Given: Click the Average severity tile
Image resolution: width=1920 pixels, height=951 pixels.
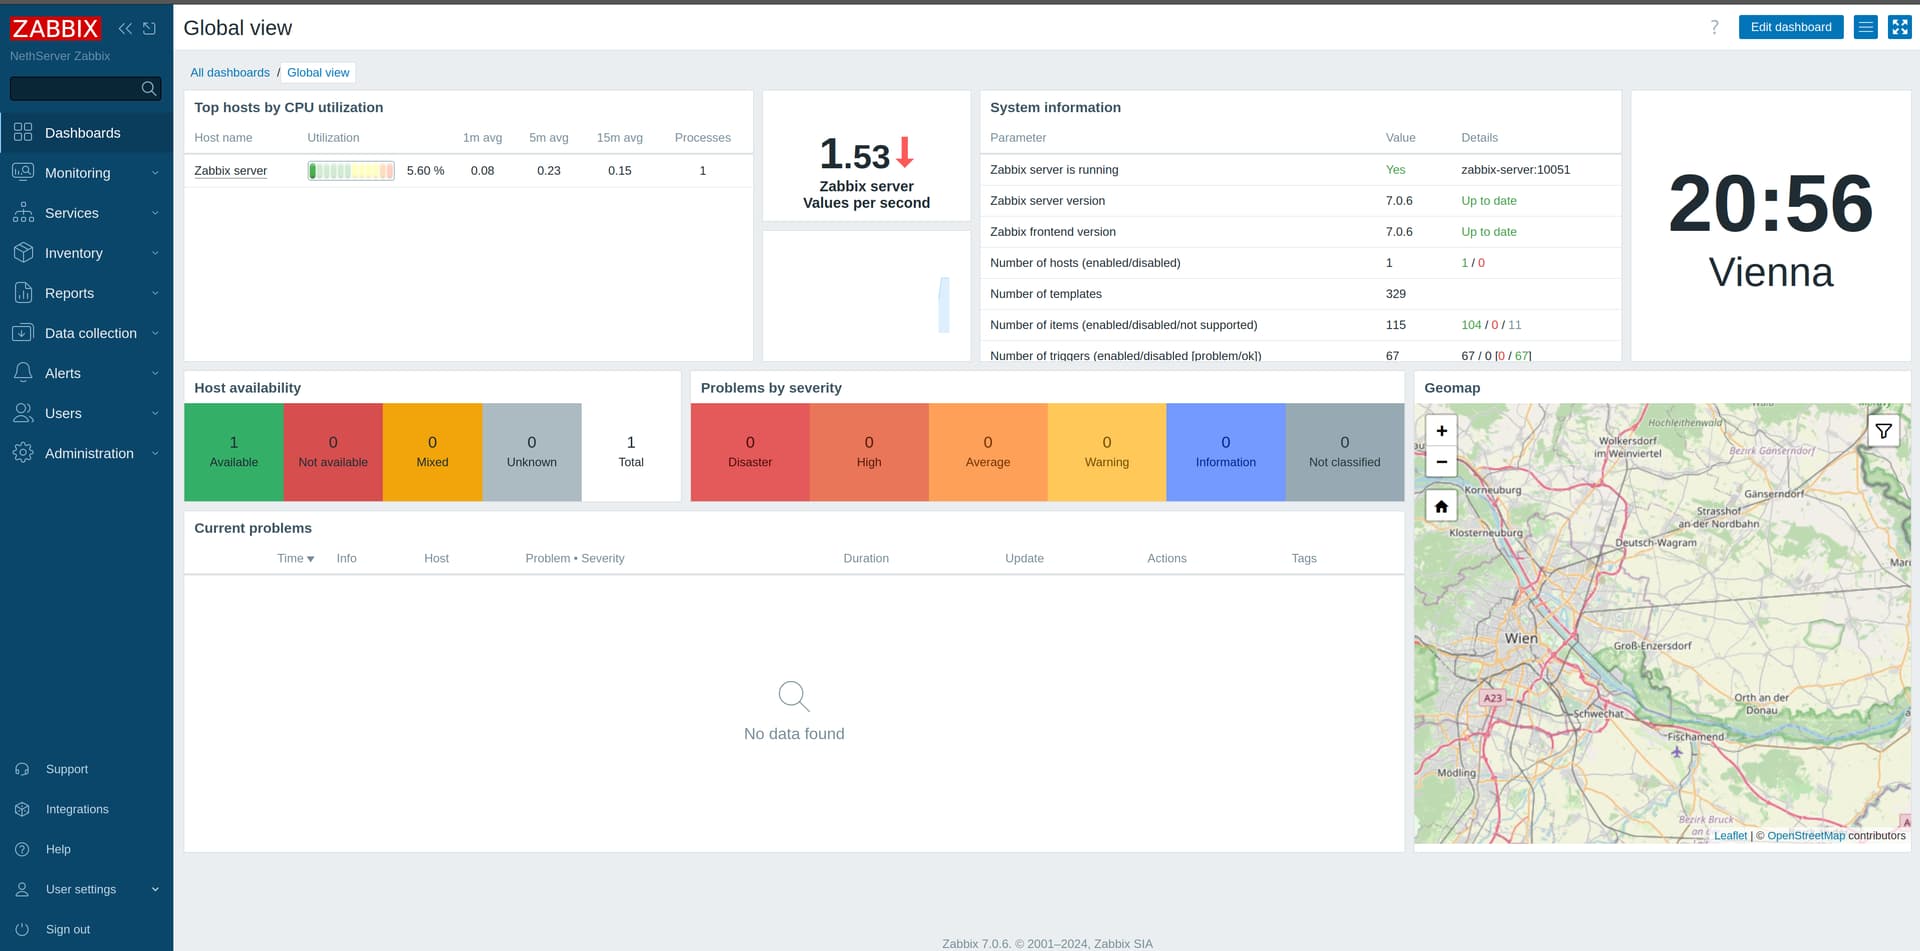Looking at the screenshot, I should click(988, 452).
